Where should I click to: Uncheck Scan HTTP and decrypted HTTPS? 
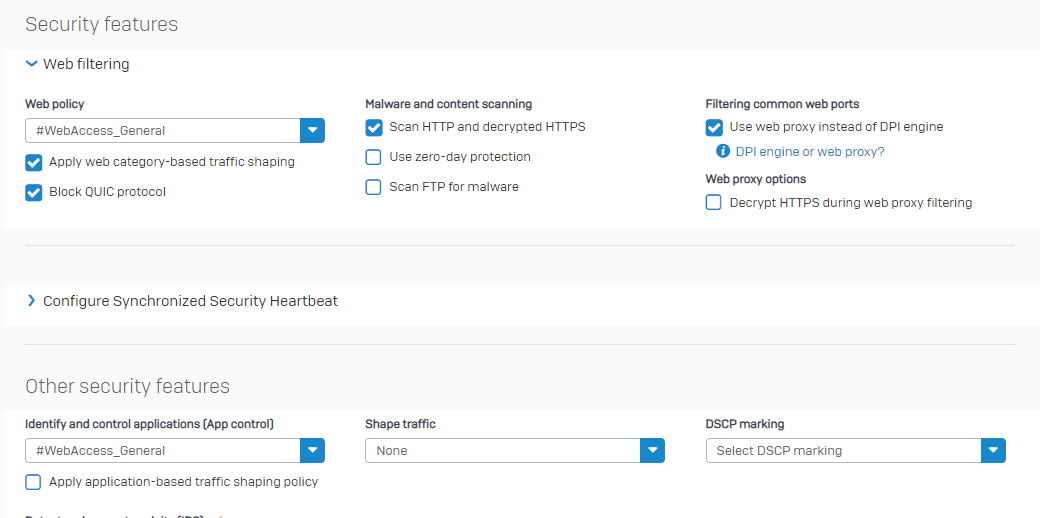pyautogui.click(x=374, y=127)
